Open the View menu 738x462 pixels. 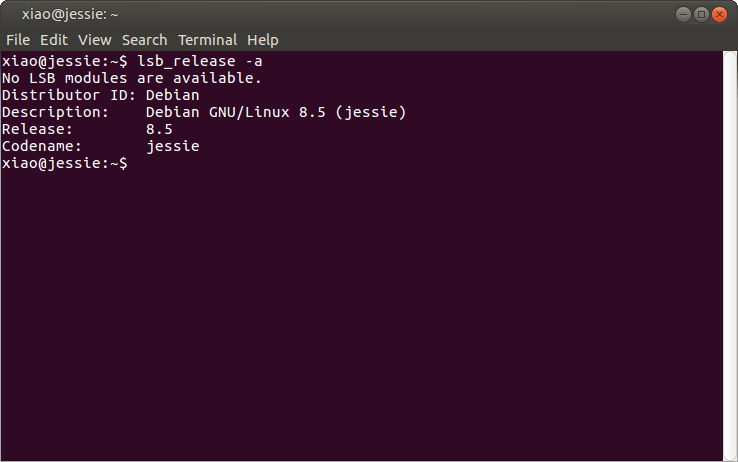coord(95,40)
